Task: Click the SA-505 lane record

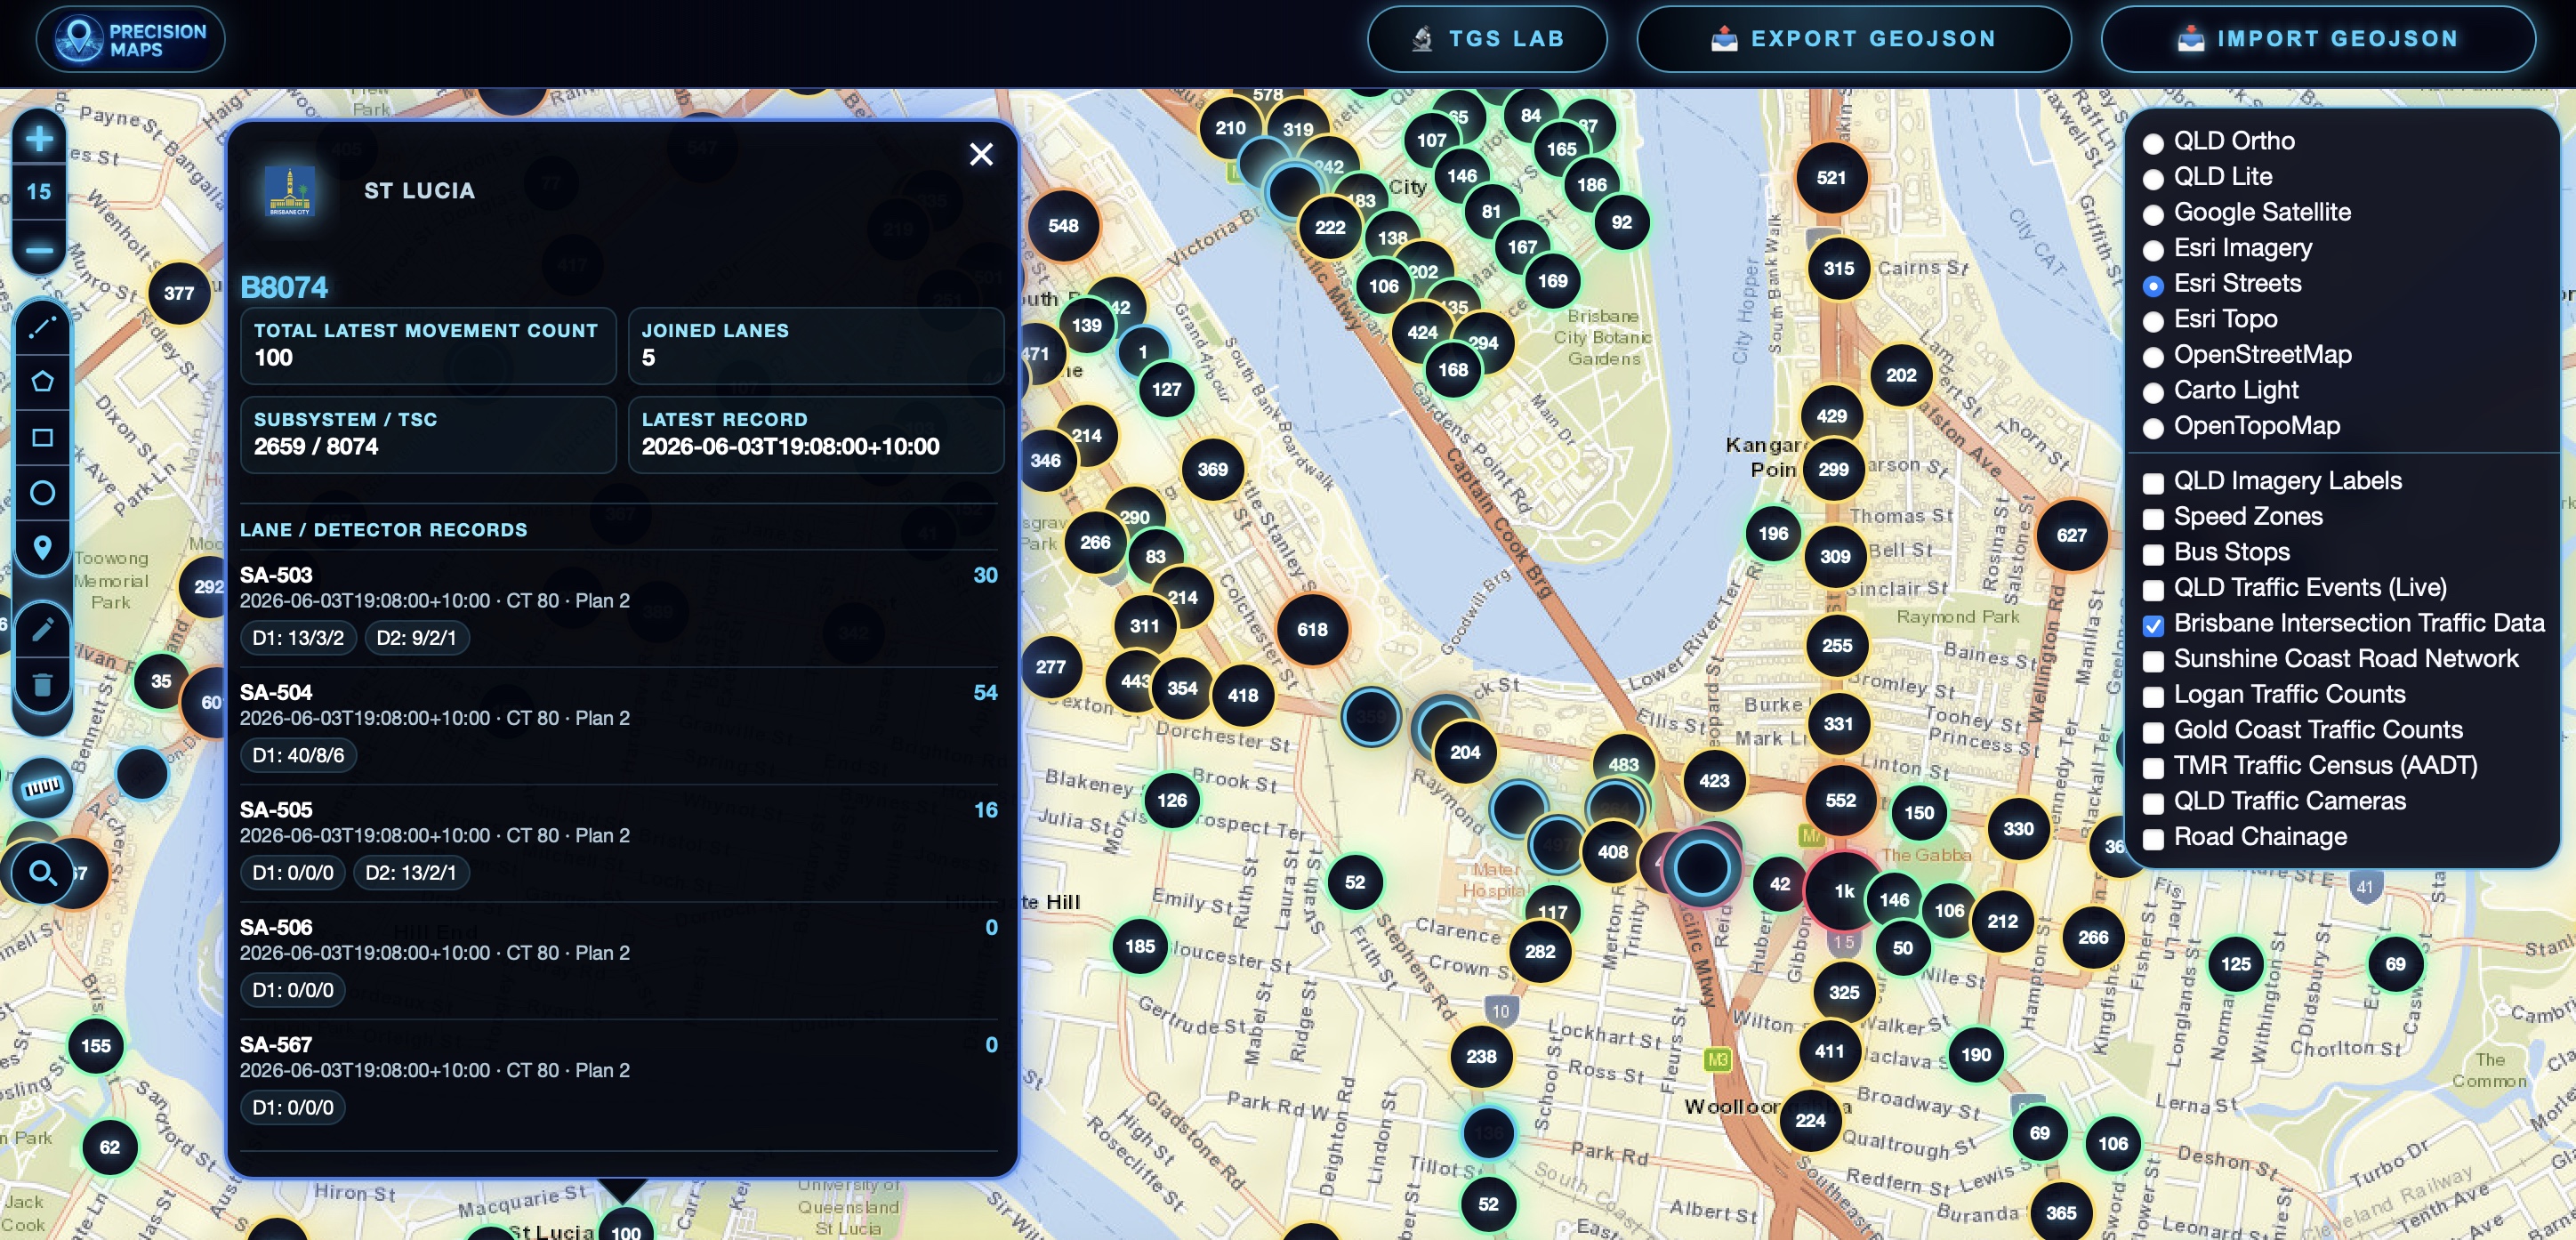Action: click(x=619, y=843)
